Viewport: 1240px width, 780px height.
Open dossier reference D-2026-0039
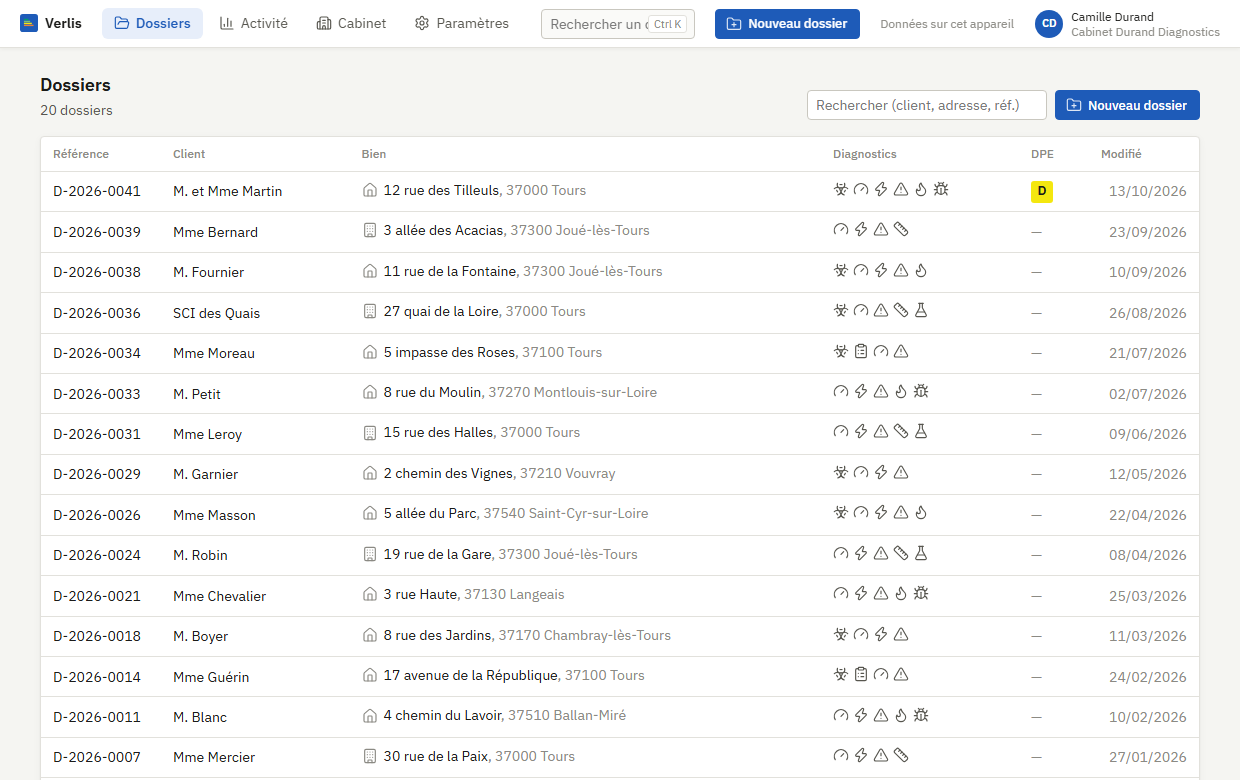(97, 232)
